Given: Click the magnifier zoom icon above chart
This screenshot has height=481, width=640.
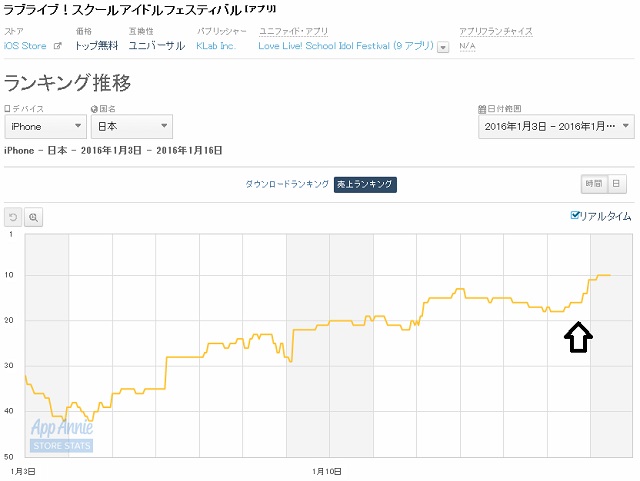Looking at the screenshot, I should (x=33, y=217).
